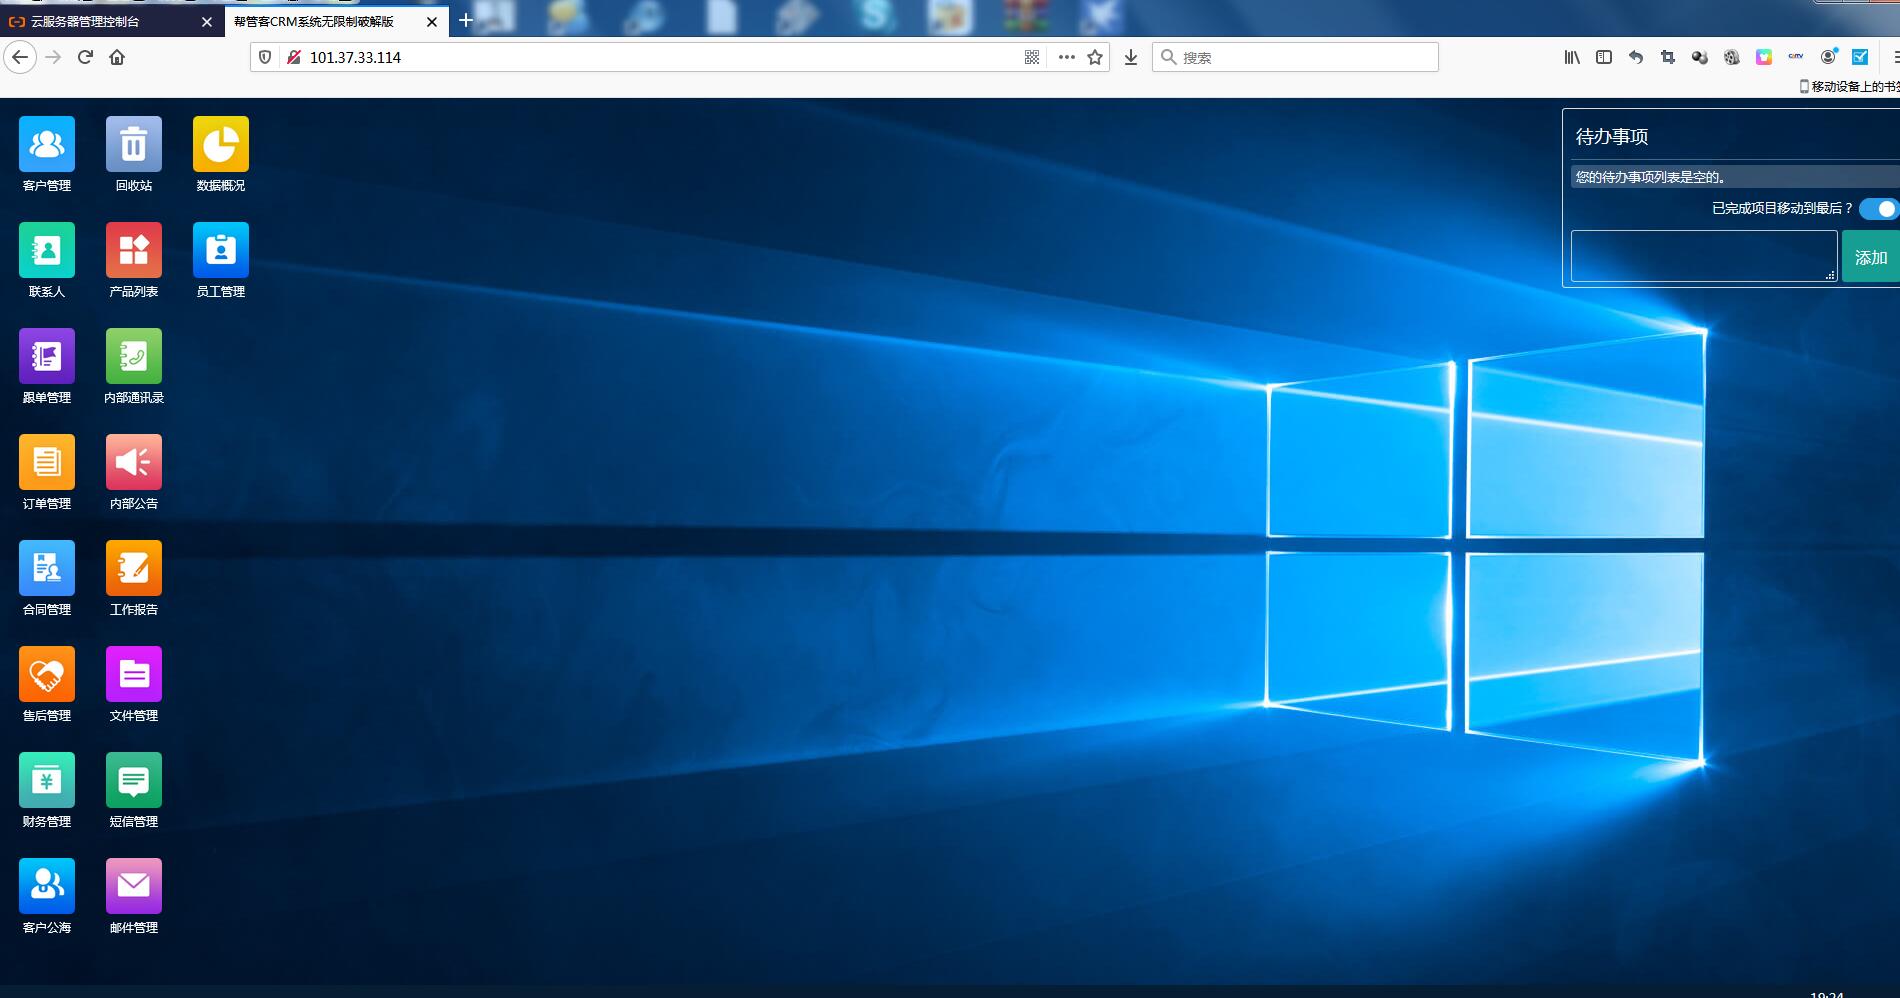Open the tracking protection shield icon
This screenshot has width=1900, height=998.
pyautogui.click(x=265, y=57)
